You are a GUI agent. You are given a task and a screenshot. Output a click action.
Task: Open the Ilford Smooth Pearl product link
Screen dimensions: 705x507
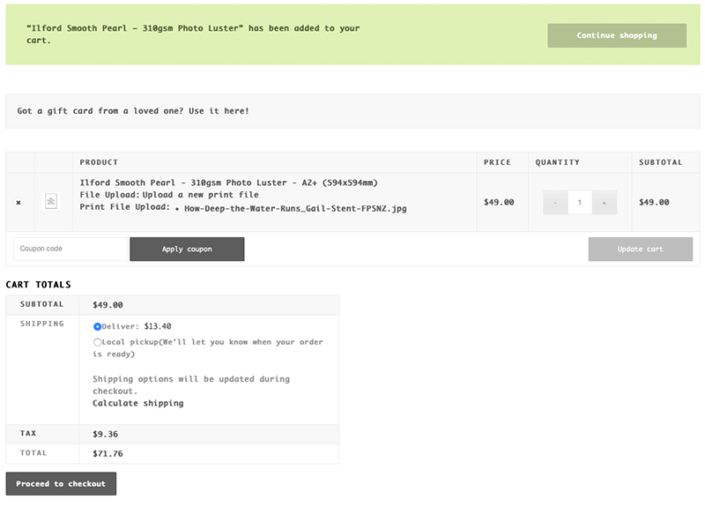[228, 182]
